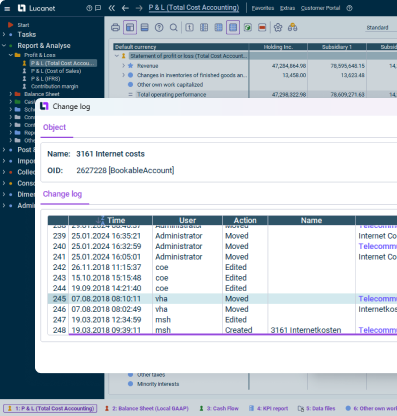Click the print icon in the toolbar
This screenshot has height=416, width=397.
115,27
